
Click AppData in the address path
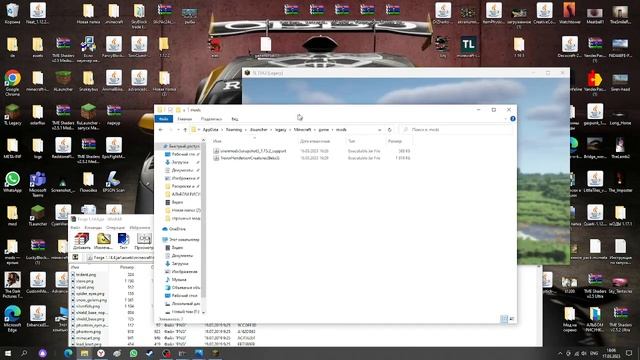[211, 130]
